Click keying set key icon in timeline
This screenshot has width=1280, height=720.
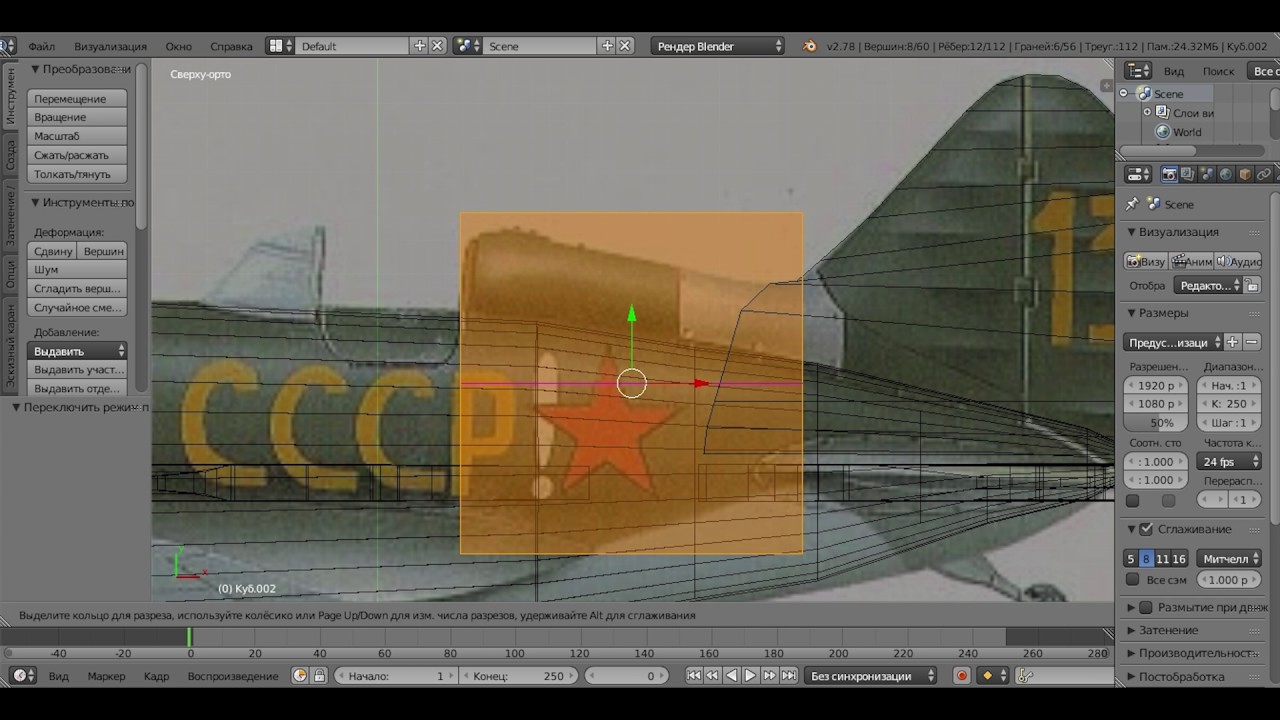(x=1025, y=676)
